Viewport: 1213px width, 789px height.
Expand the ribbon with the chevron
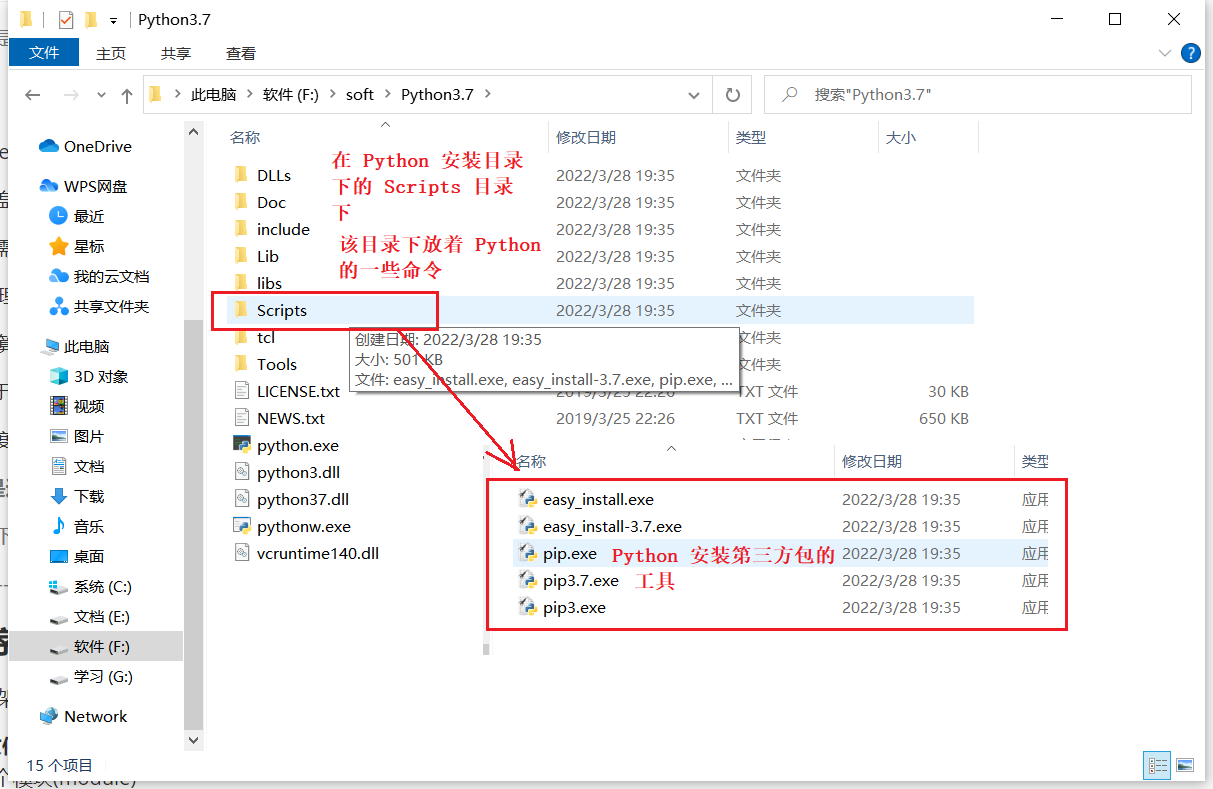point(1165,53)
